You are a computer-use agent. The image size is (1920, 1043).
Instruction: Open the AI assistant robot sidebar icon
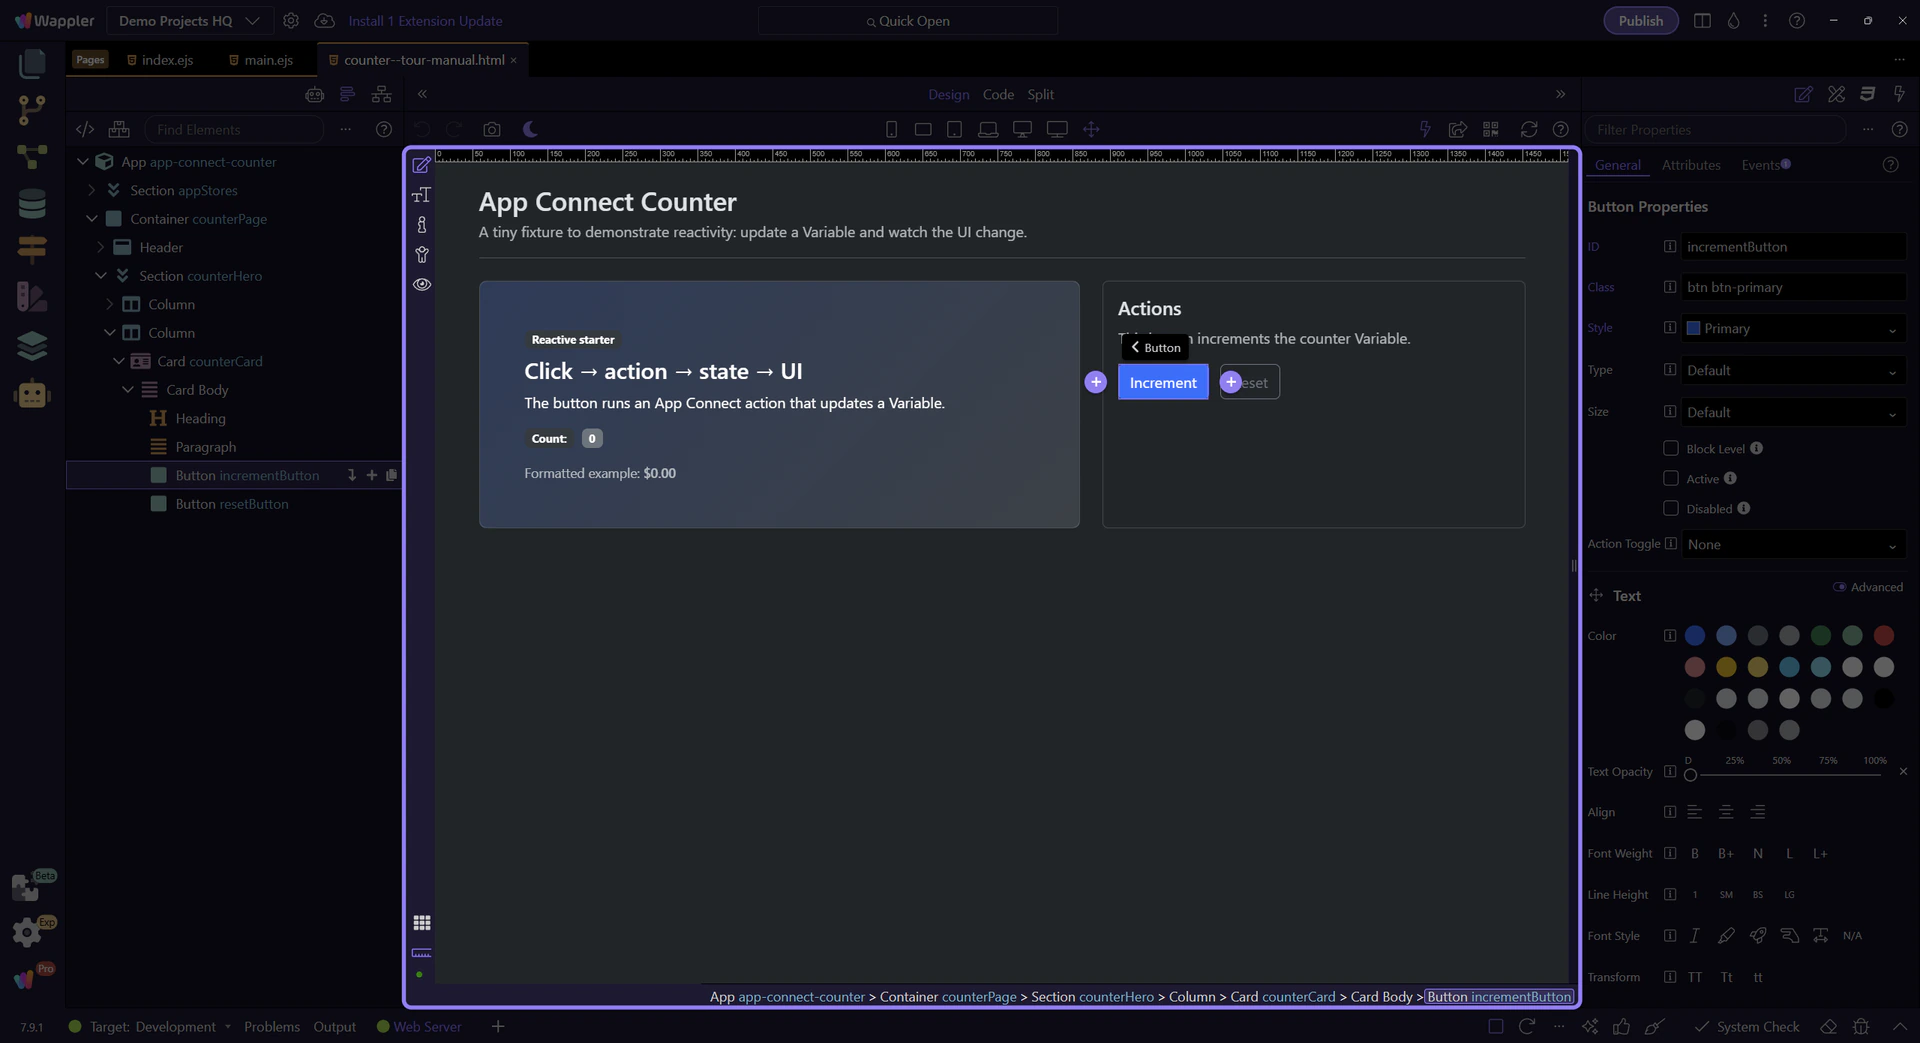coord(32,394)
